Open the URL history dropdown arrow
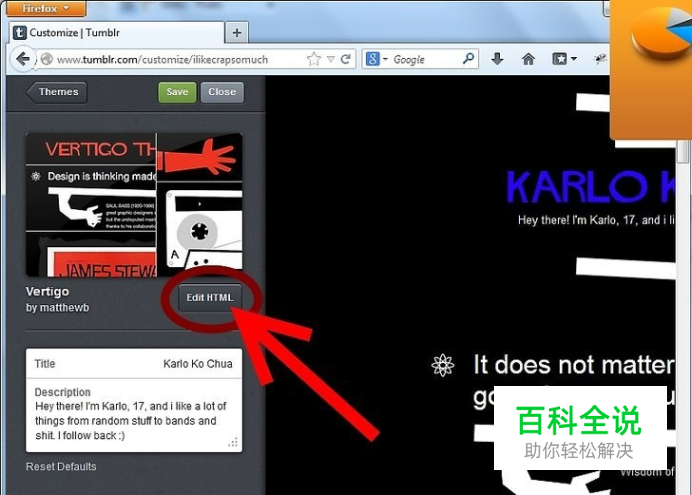This screenshot has height=495, width=692. tap(331, 59)
